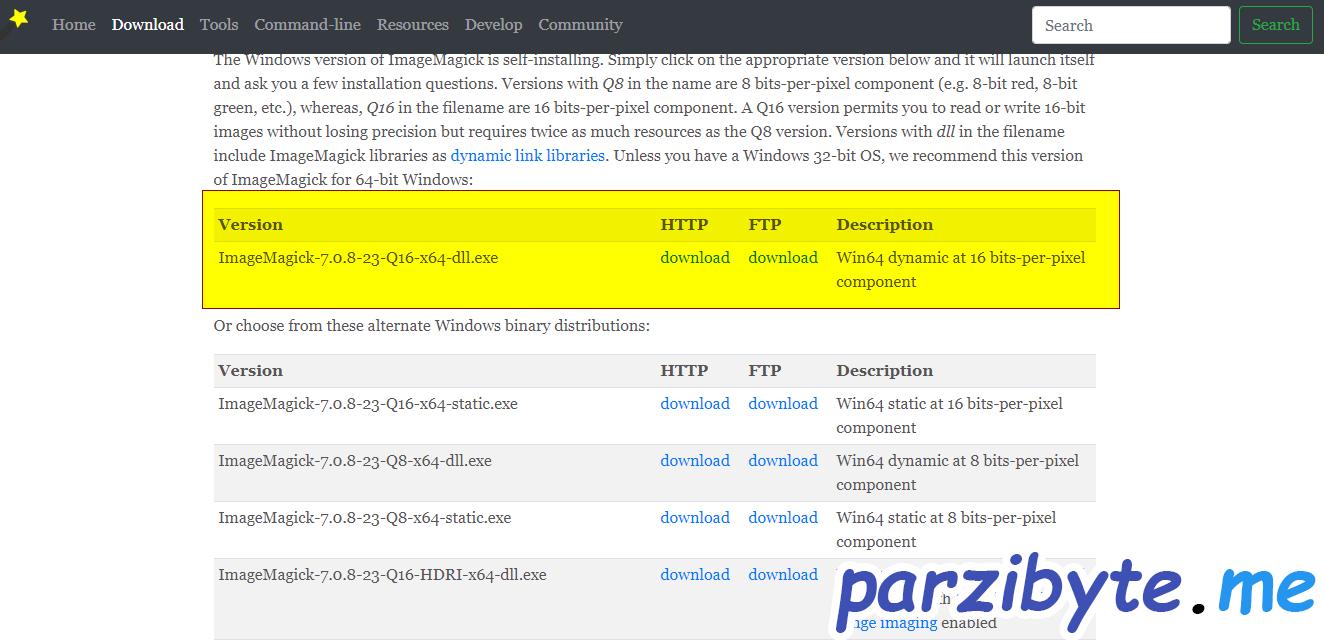Navigate to the Develop page
Image resolution: width=1324 pixels, height=641 pixels.
493,25
